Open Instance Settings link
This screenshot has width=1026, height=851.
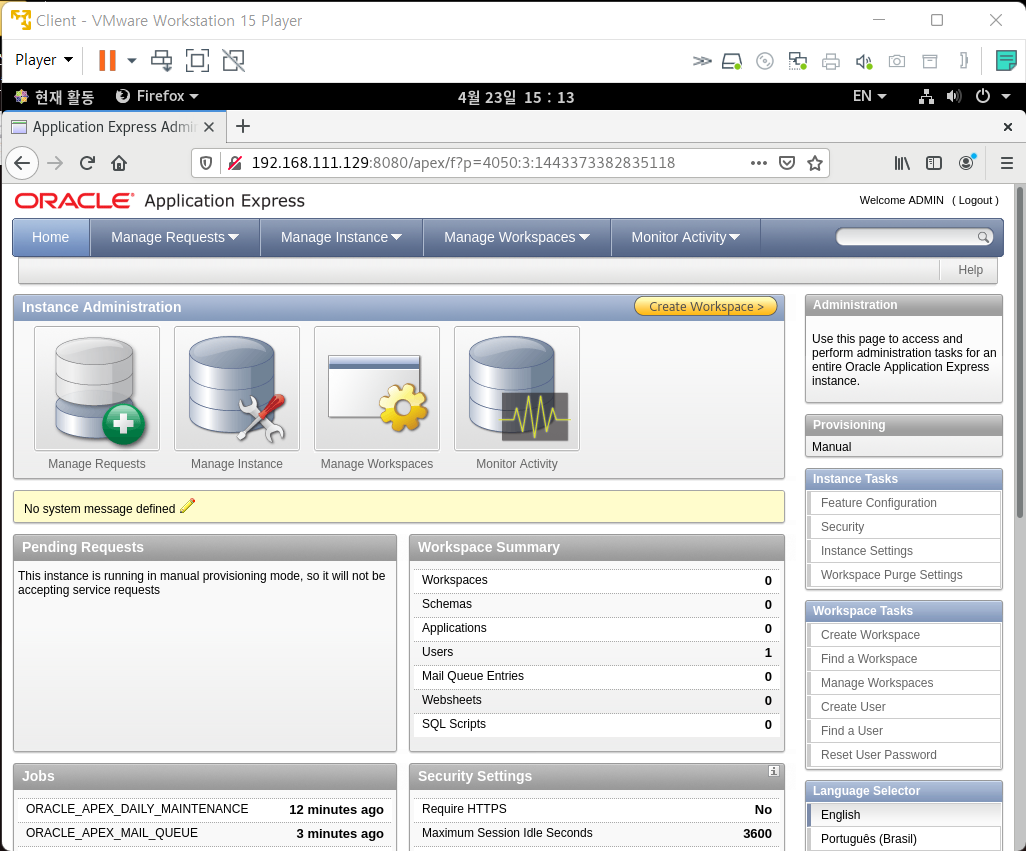point(866,551)
